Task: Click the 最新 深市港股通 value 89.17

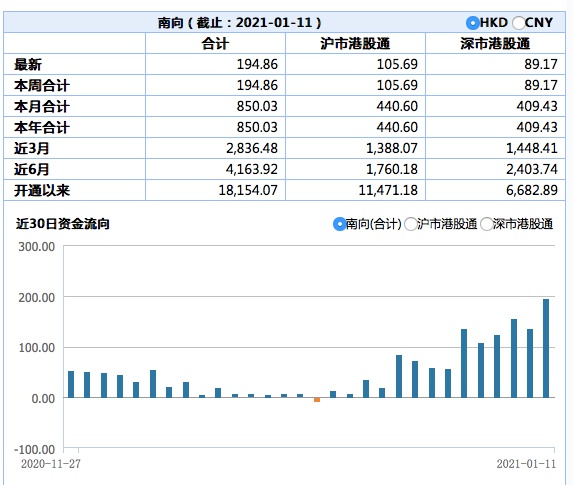Action: 541,64
